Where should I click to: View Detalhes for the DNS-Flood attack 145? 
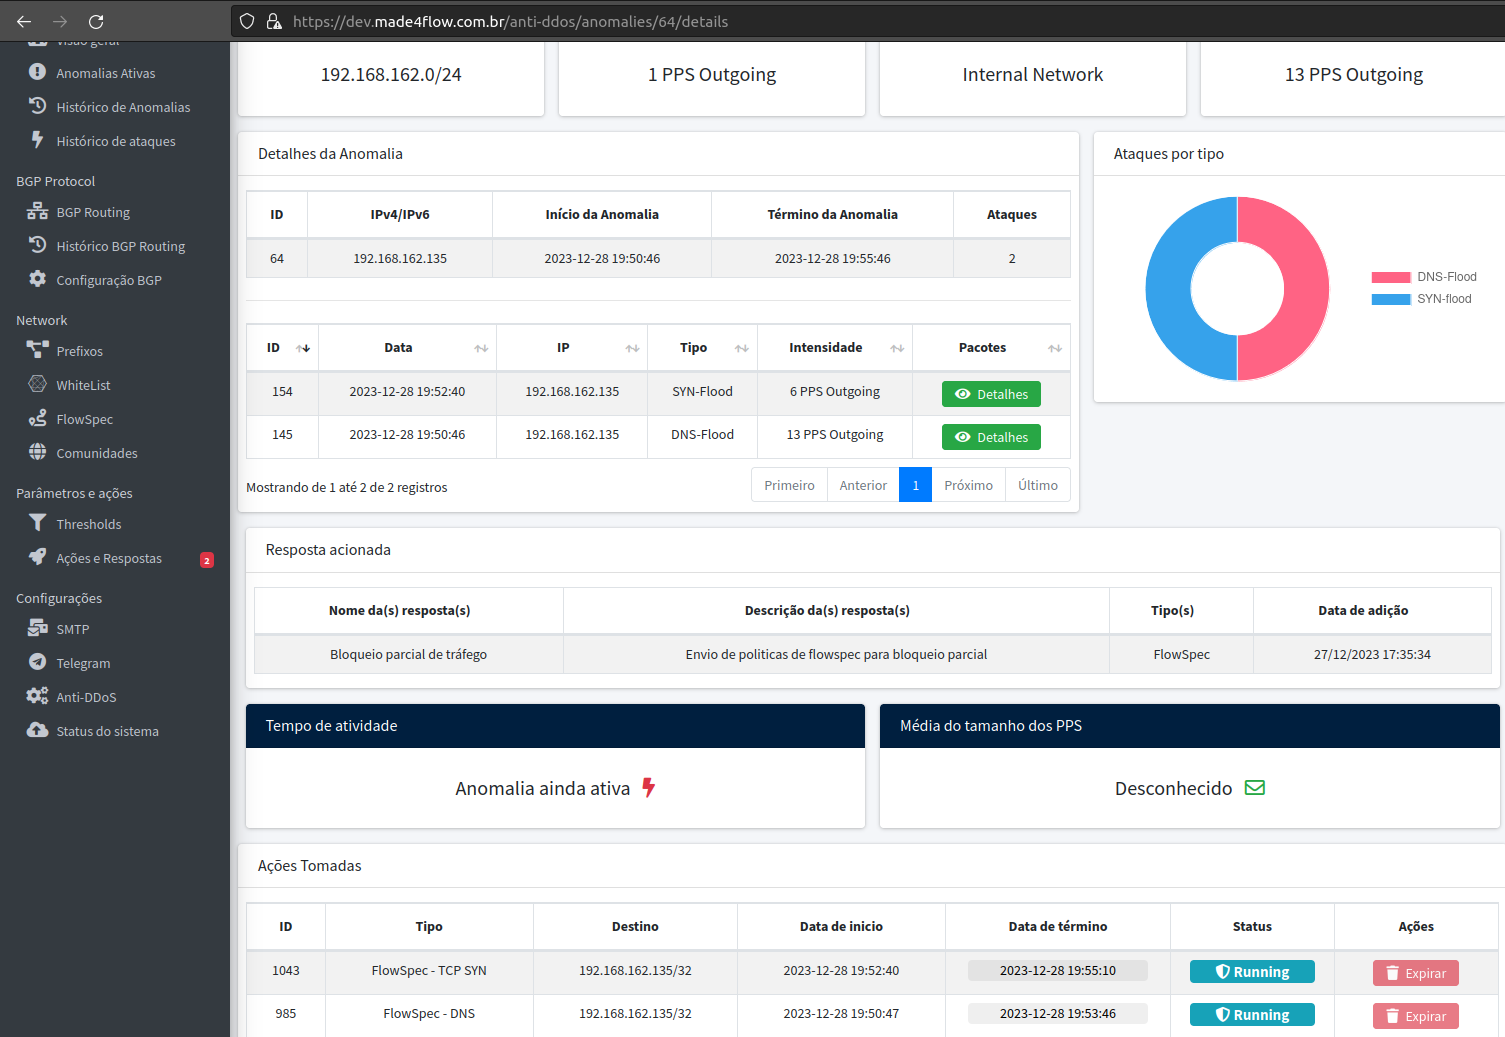991,437
